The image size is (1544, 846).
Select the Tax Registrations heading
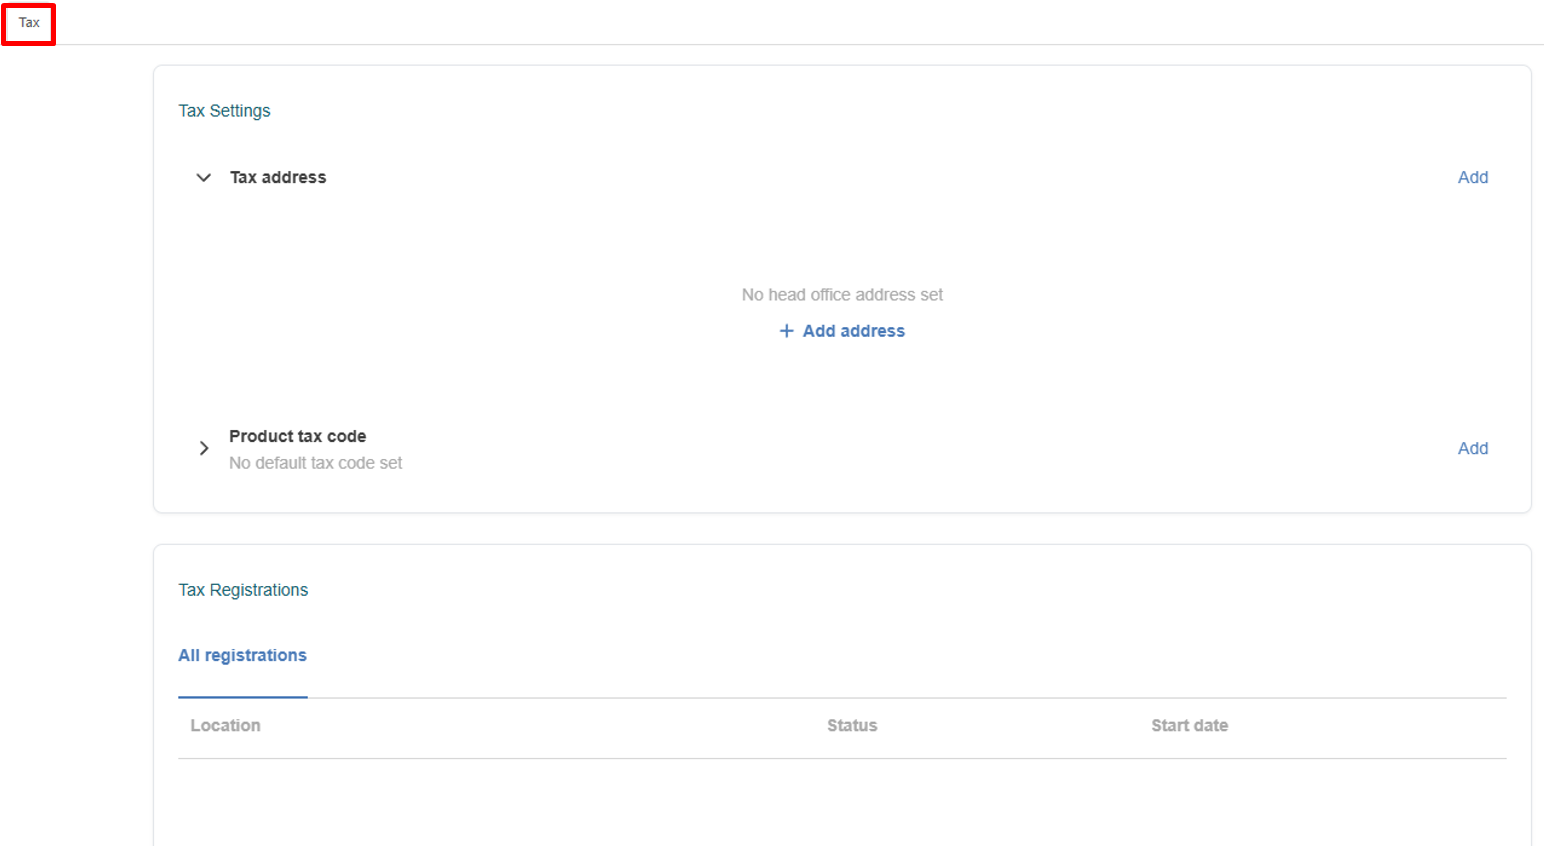pos(243,590)
